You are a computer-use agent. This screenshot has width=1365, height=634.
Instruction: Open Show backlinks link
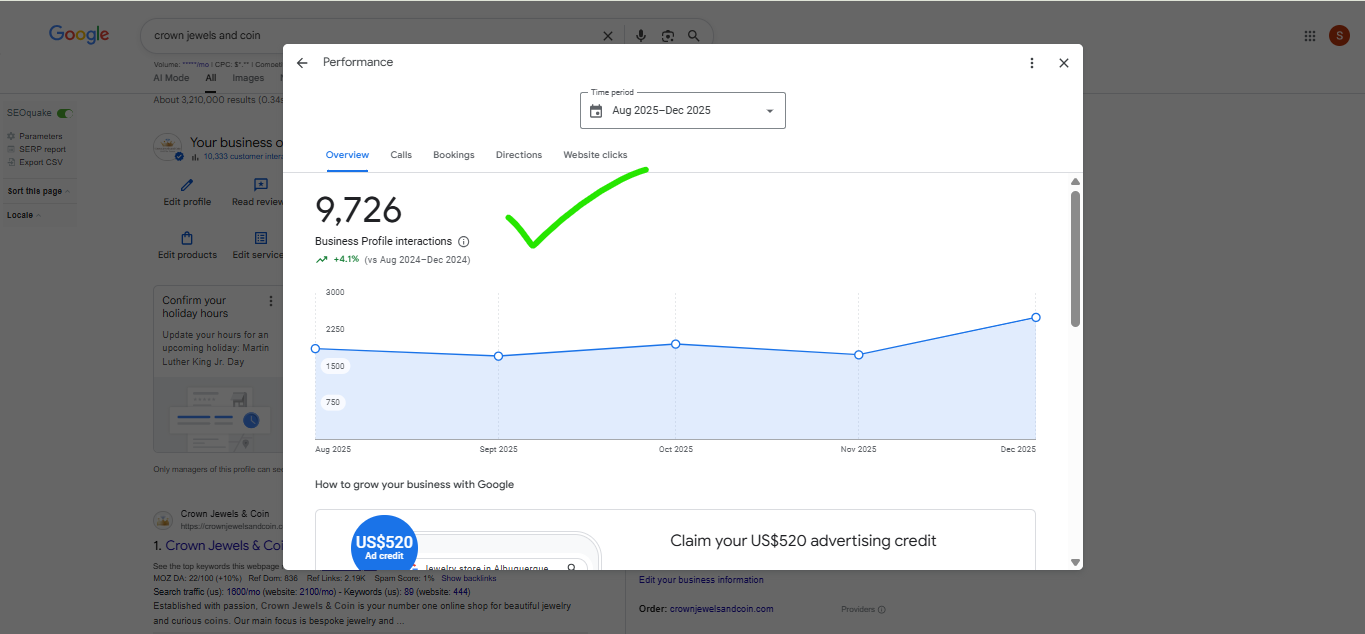click(468, 579)
